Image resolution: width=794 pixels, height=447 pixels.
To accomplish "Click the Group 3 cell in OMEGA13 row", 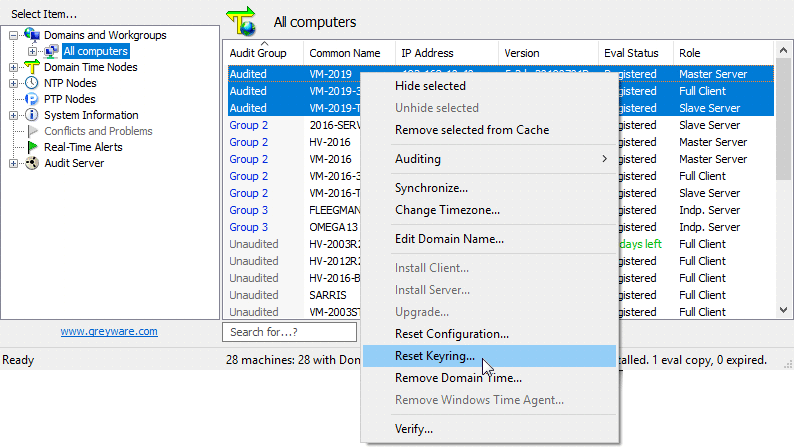I will 249,227.
